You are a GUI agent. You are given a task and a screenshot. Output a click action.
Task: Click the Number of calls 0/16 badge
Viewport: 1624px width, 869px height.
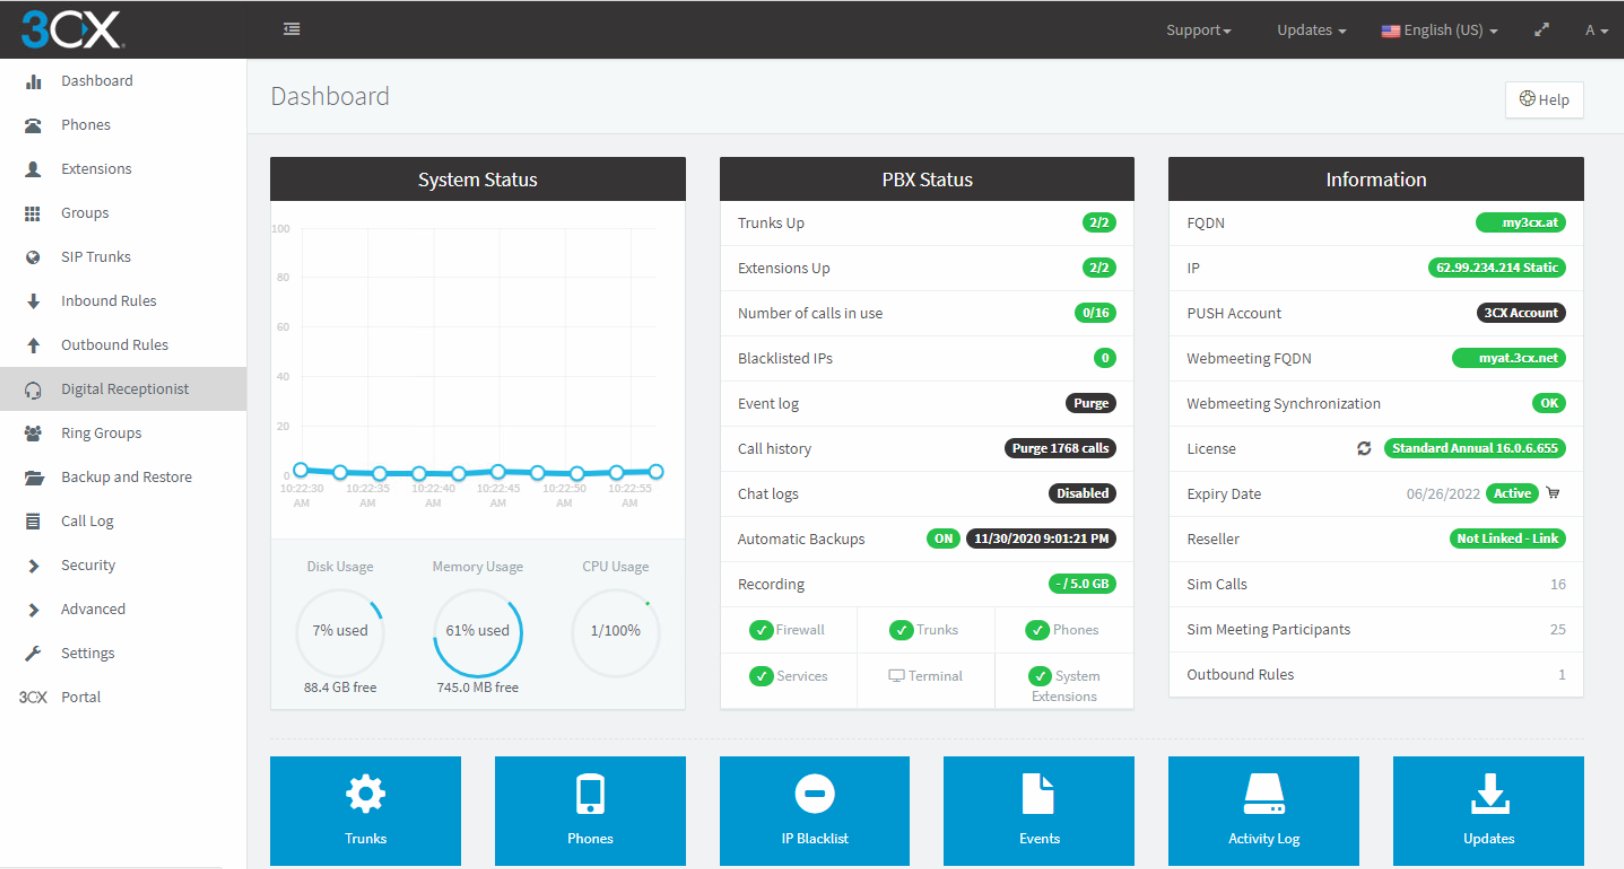1095,313
